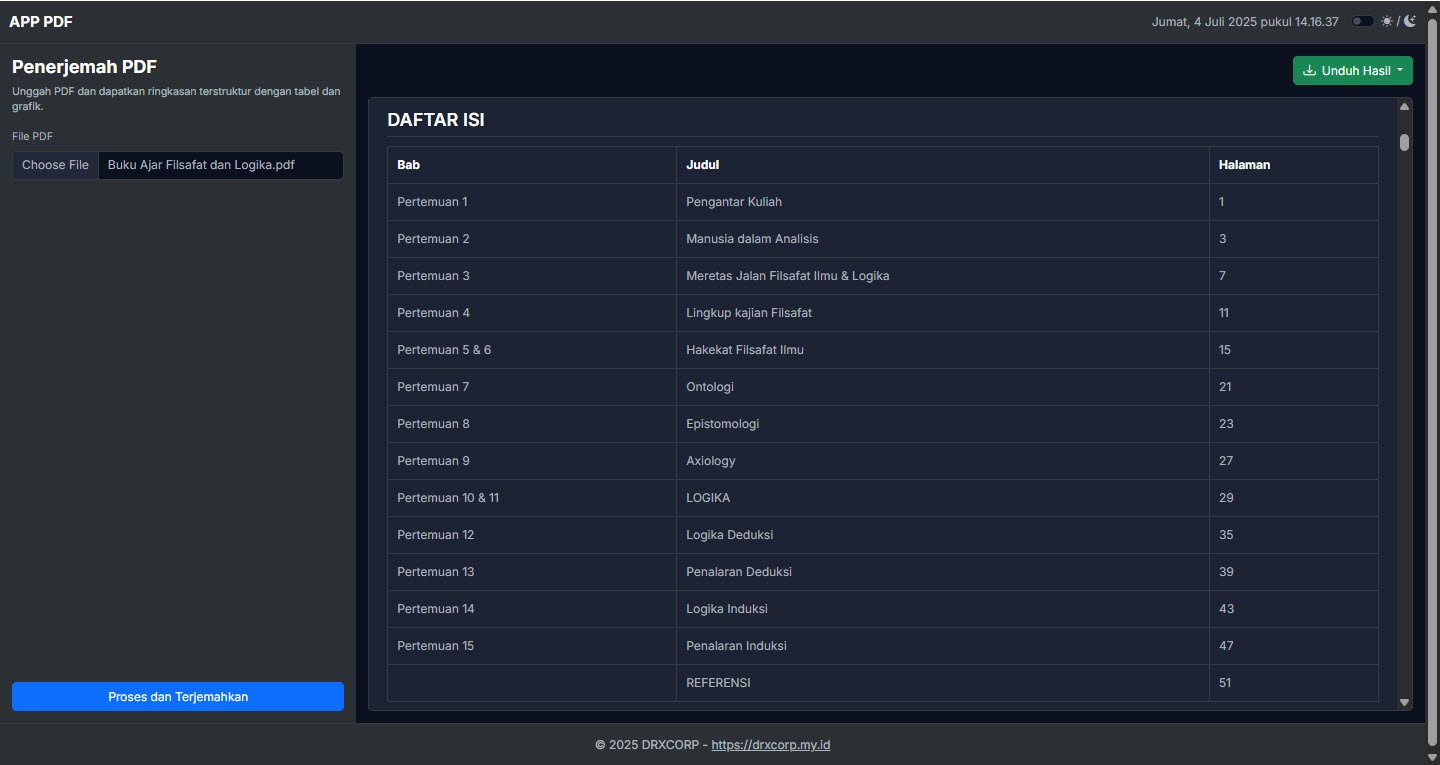Click the LOGIKA title cell
This screenshot has height=765, width=1440.
pos(943,498)
